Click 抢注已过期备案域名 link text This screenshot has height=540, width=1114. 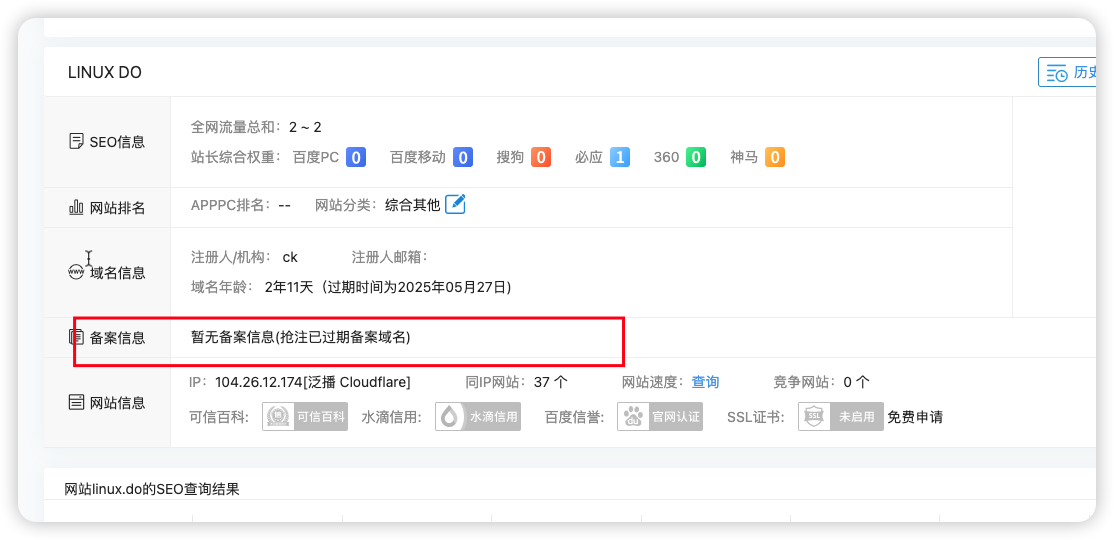pyautogui.click(x=343, y=338)
